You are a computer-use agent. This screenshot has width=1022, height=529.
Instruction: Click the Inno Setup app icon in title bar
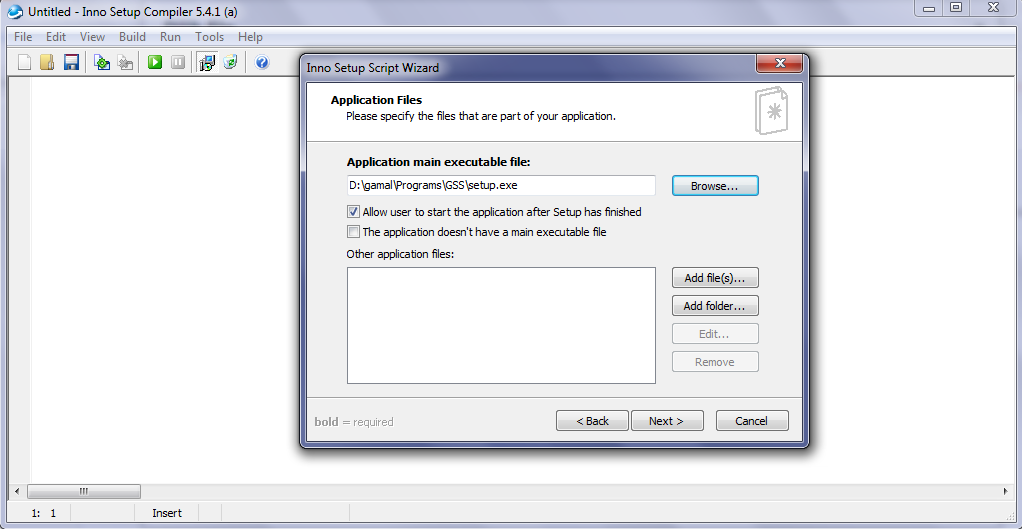coord(15,12)
